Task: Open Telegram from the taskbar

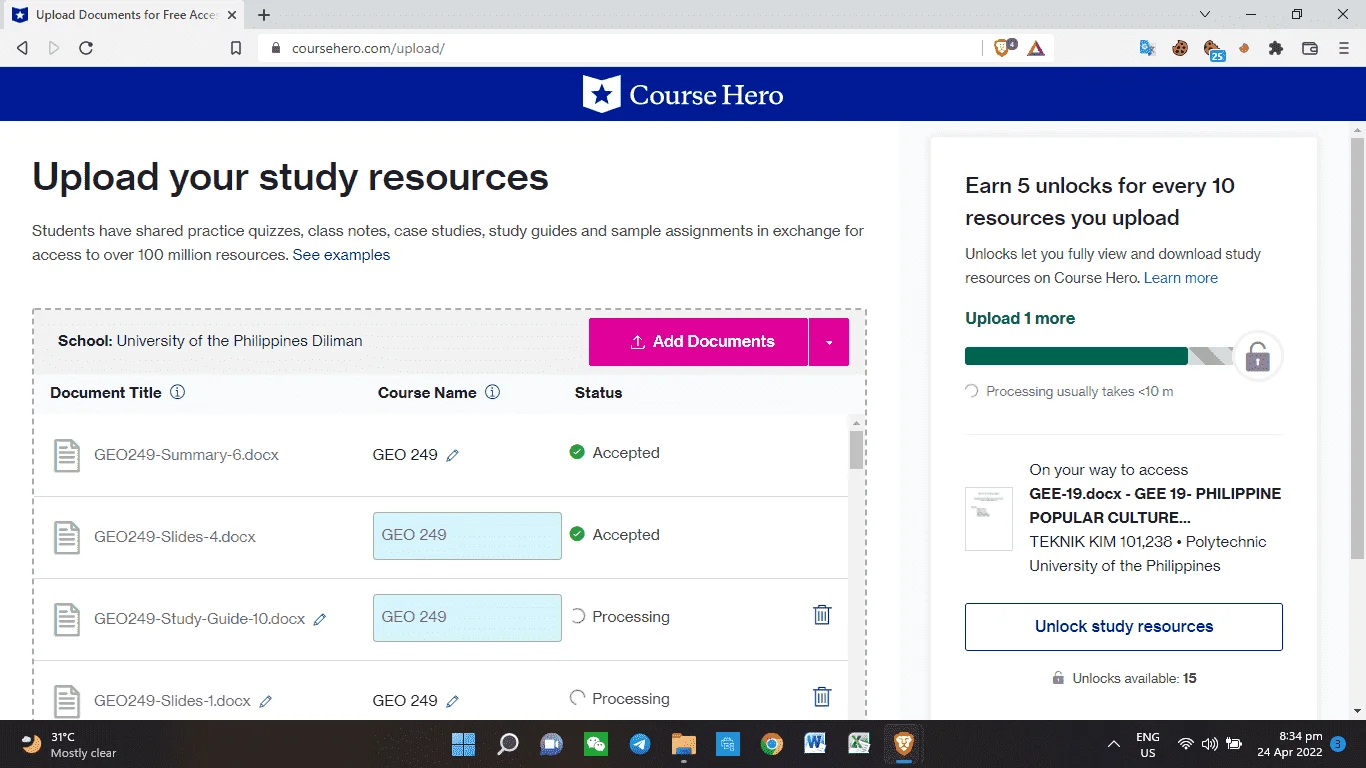Action: [x=640, y=744]
